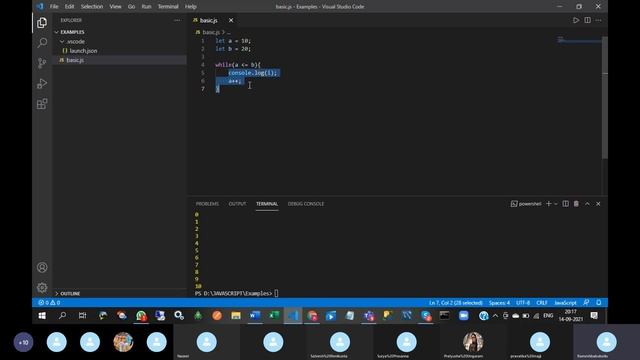The height and width of the screenshot is (360, 640).
Task: Open the File menu
Action: 54,7
